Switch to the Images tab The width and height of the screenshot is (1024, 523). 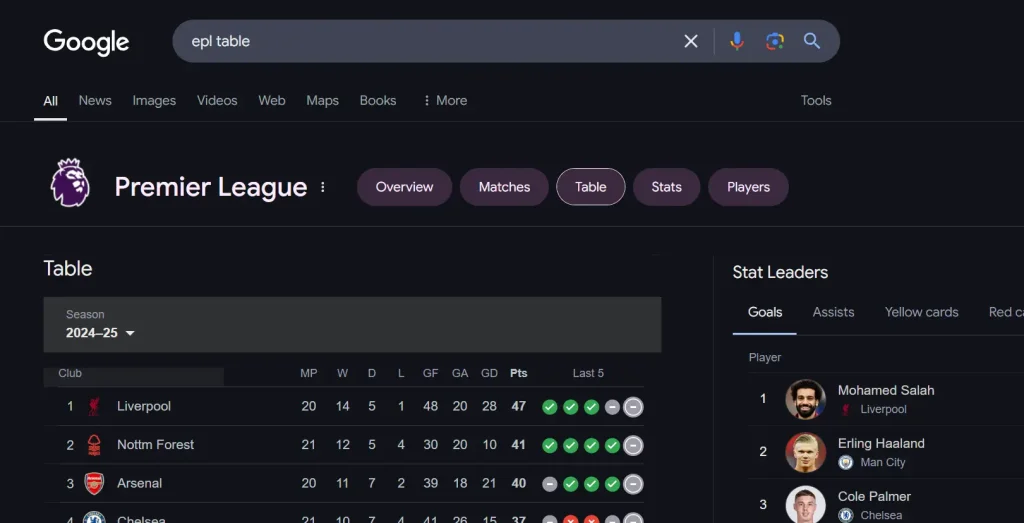[x=154, y=101]
